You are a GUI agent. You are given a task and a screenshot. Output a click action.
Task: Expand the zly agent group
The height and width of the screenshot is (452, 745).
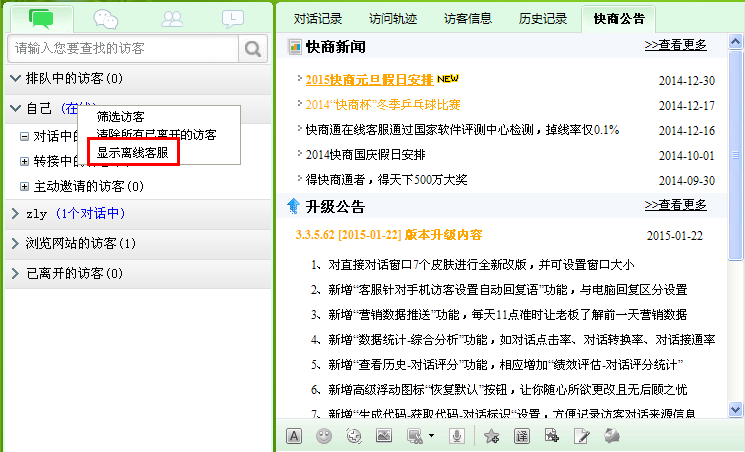(15, 213)
